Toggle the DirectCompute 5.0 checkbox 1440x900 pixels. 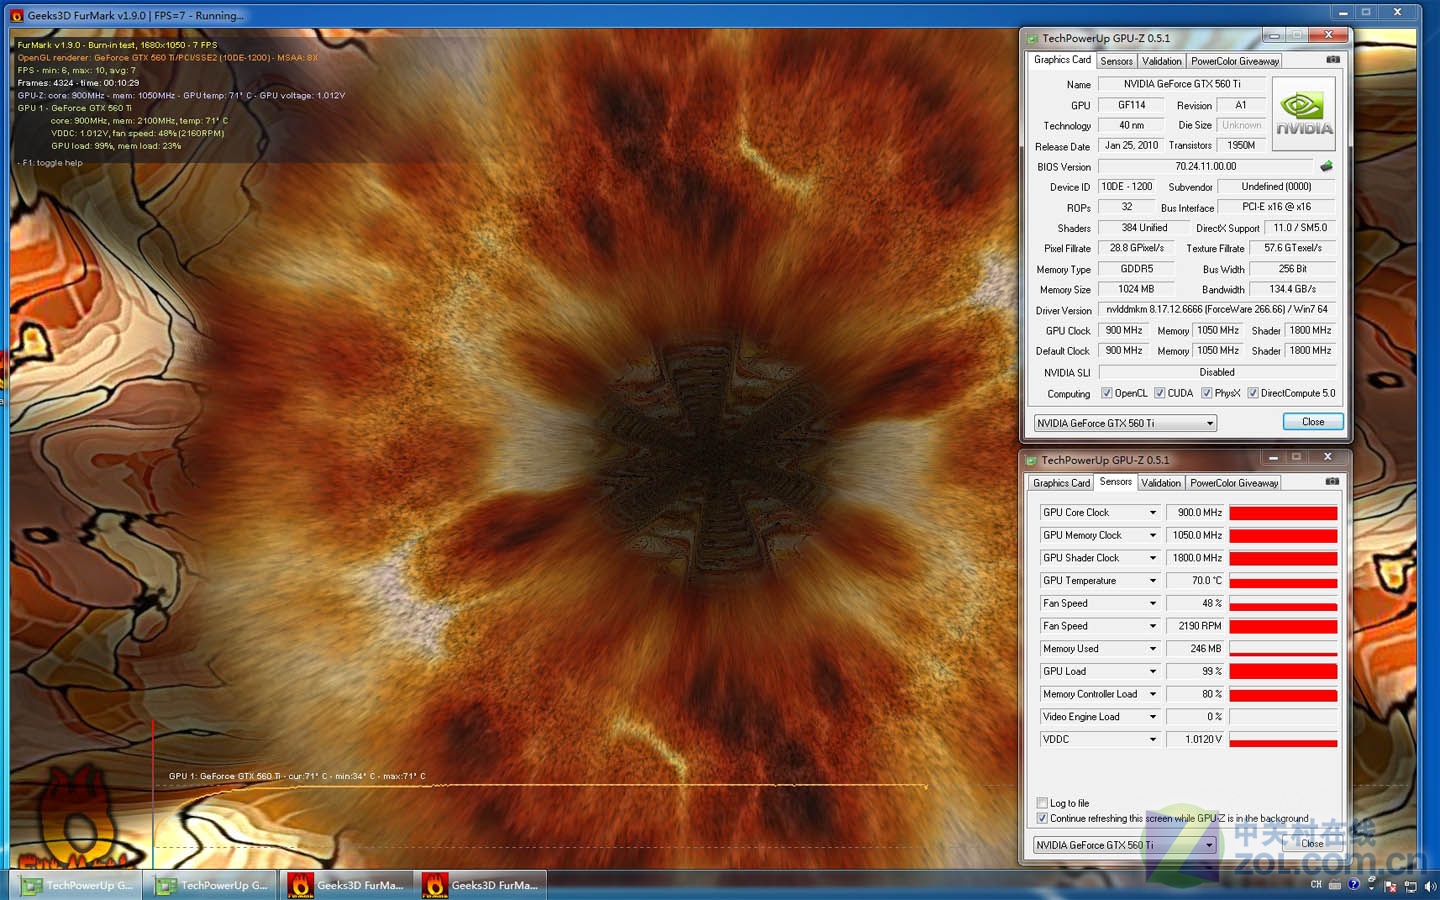click(1252, 393)
